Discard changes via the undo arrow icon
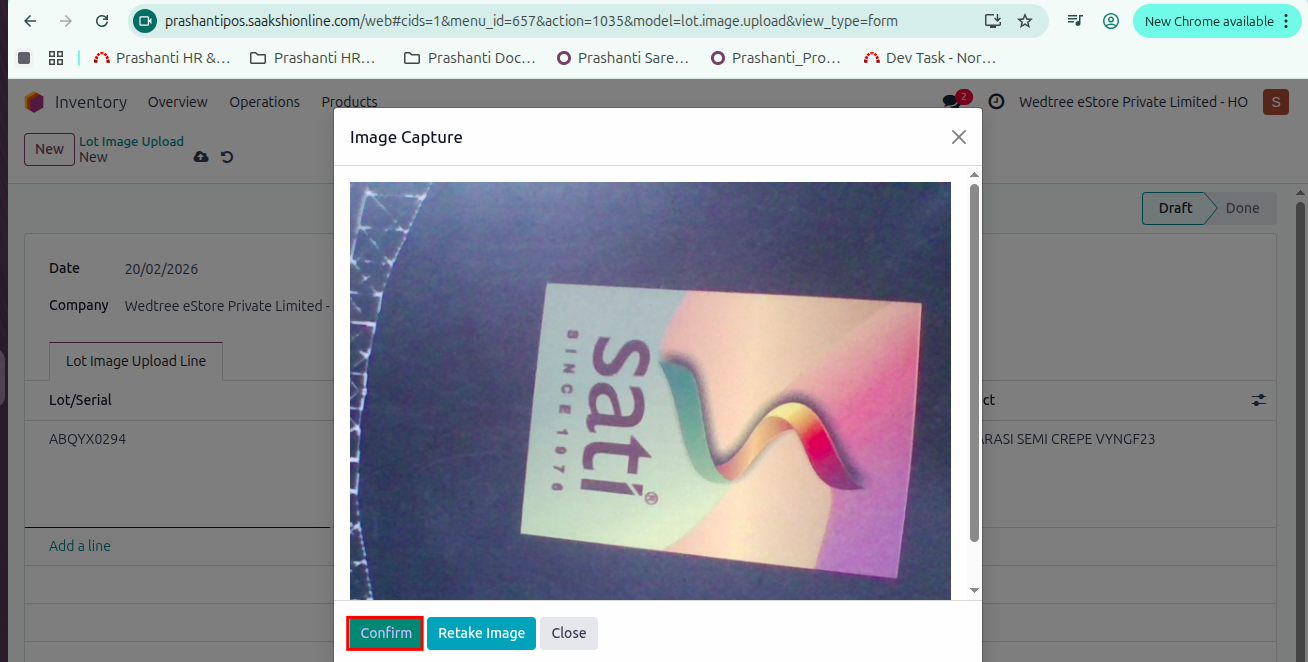The height and width of the screenshot is (662, 1308). click(227, 157)
